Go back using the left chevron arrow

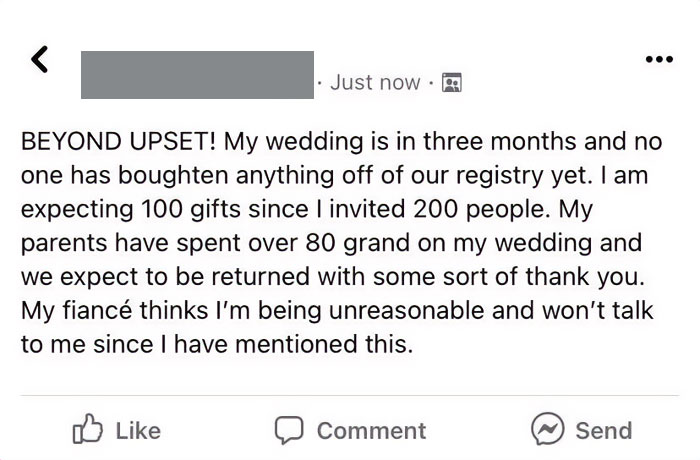[x=39, y=61]
